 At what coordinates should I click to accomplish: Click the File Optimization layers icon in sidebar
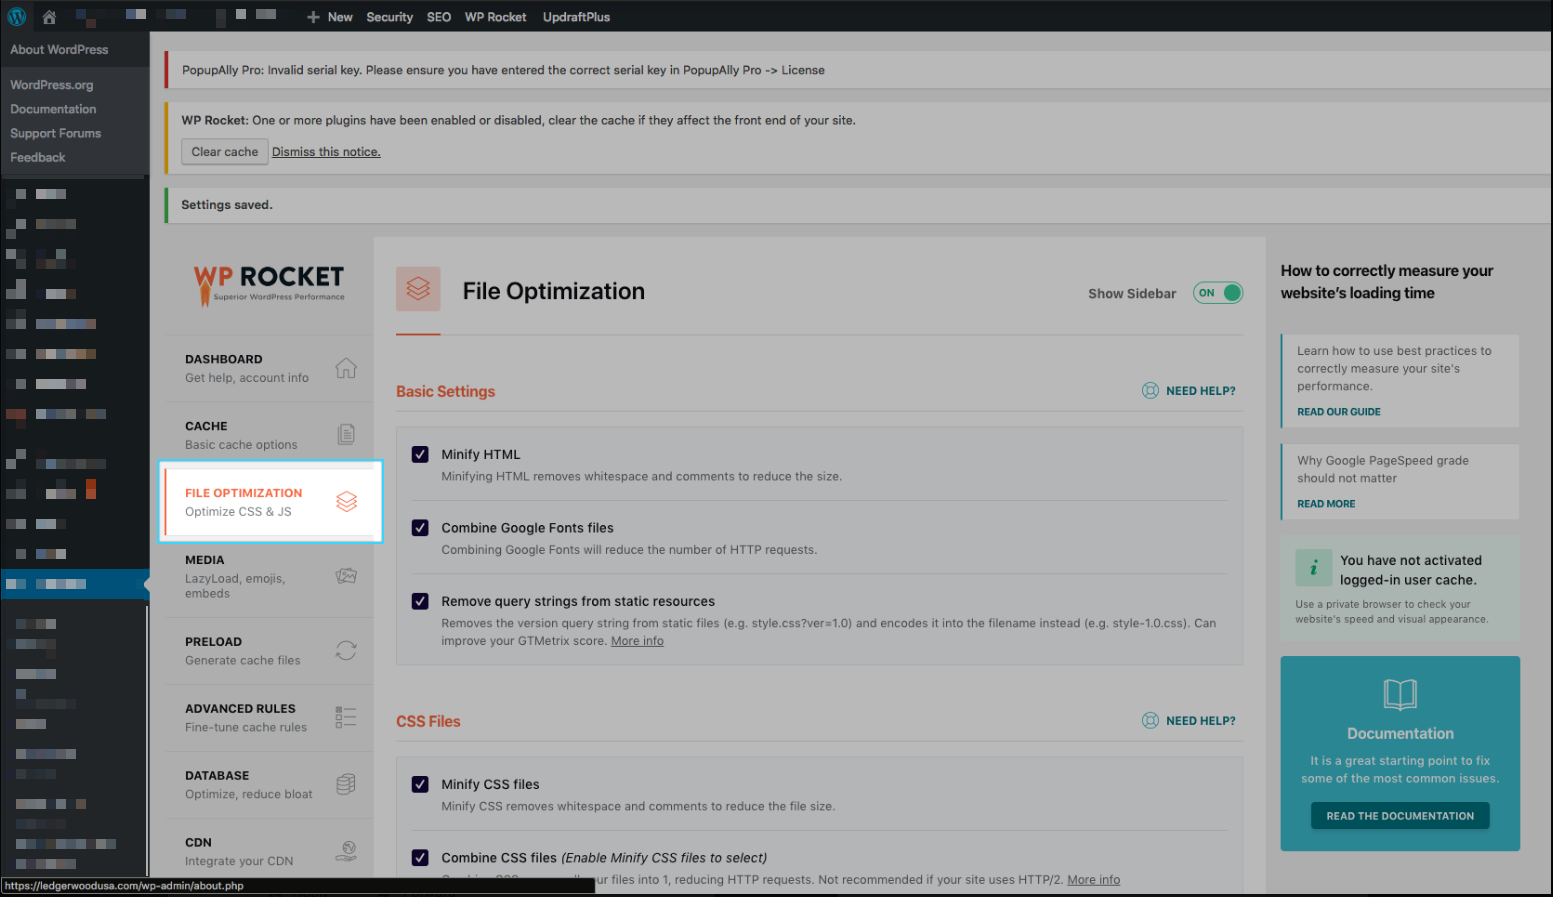coord(346,501)
